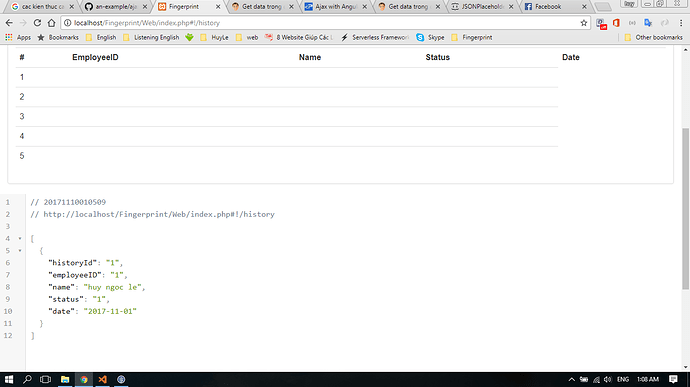Click the "2017-11-01" date value
Screen dimensions: 690x387
point(110,311)
